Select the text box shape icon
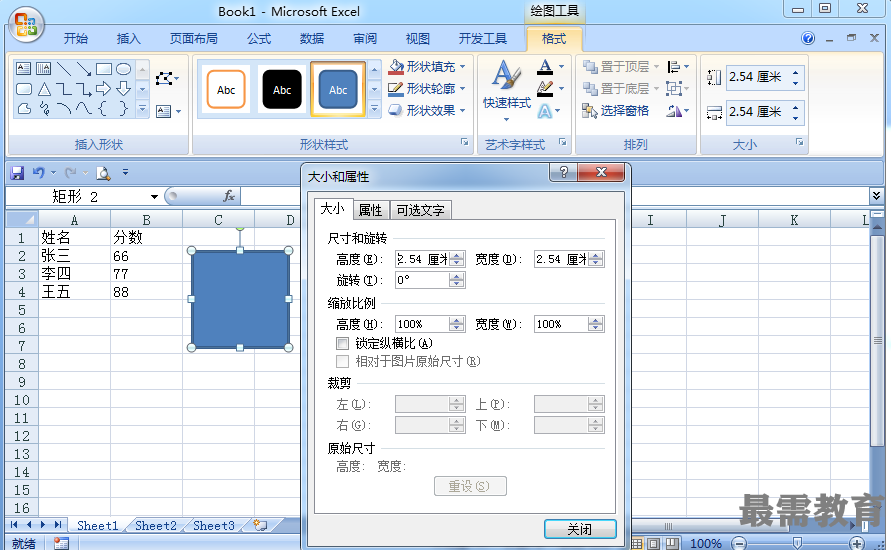 [x=23, y=69]
